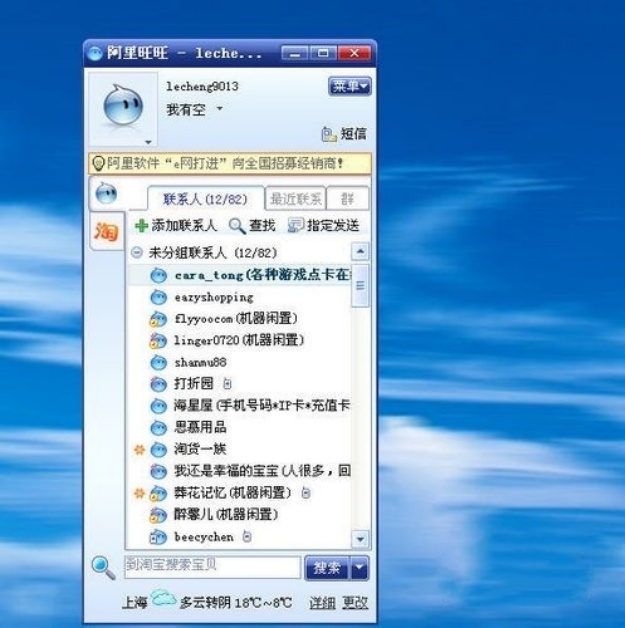Click the idle status icon beside 醉馨儿

(158, 515)
